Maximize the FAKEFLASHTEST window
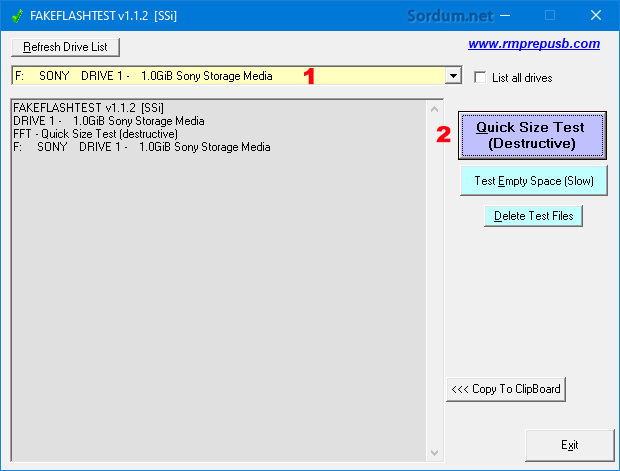This screenshot has width=620, height=471. [x=549, y=15]
